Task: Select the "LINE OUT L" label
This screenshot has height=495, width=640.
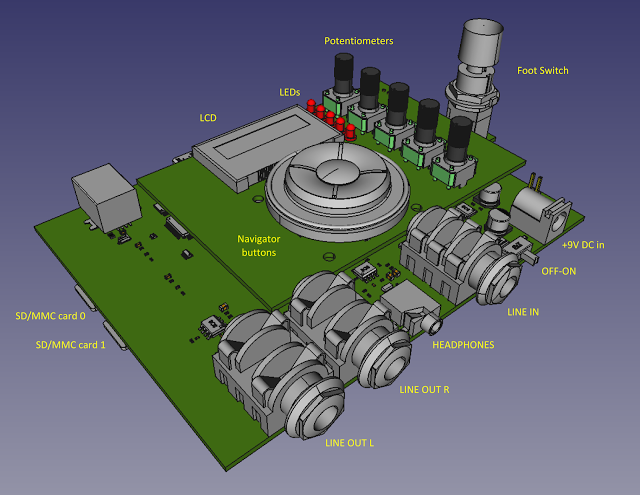Action: (x=349, y=440)
